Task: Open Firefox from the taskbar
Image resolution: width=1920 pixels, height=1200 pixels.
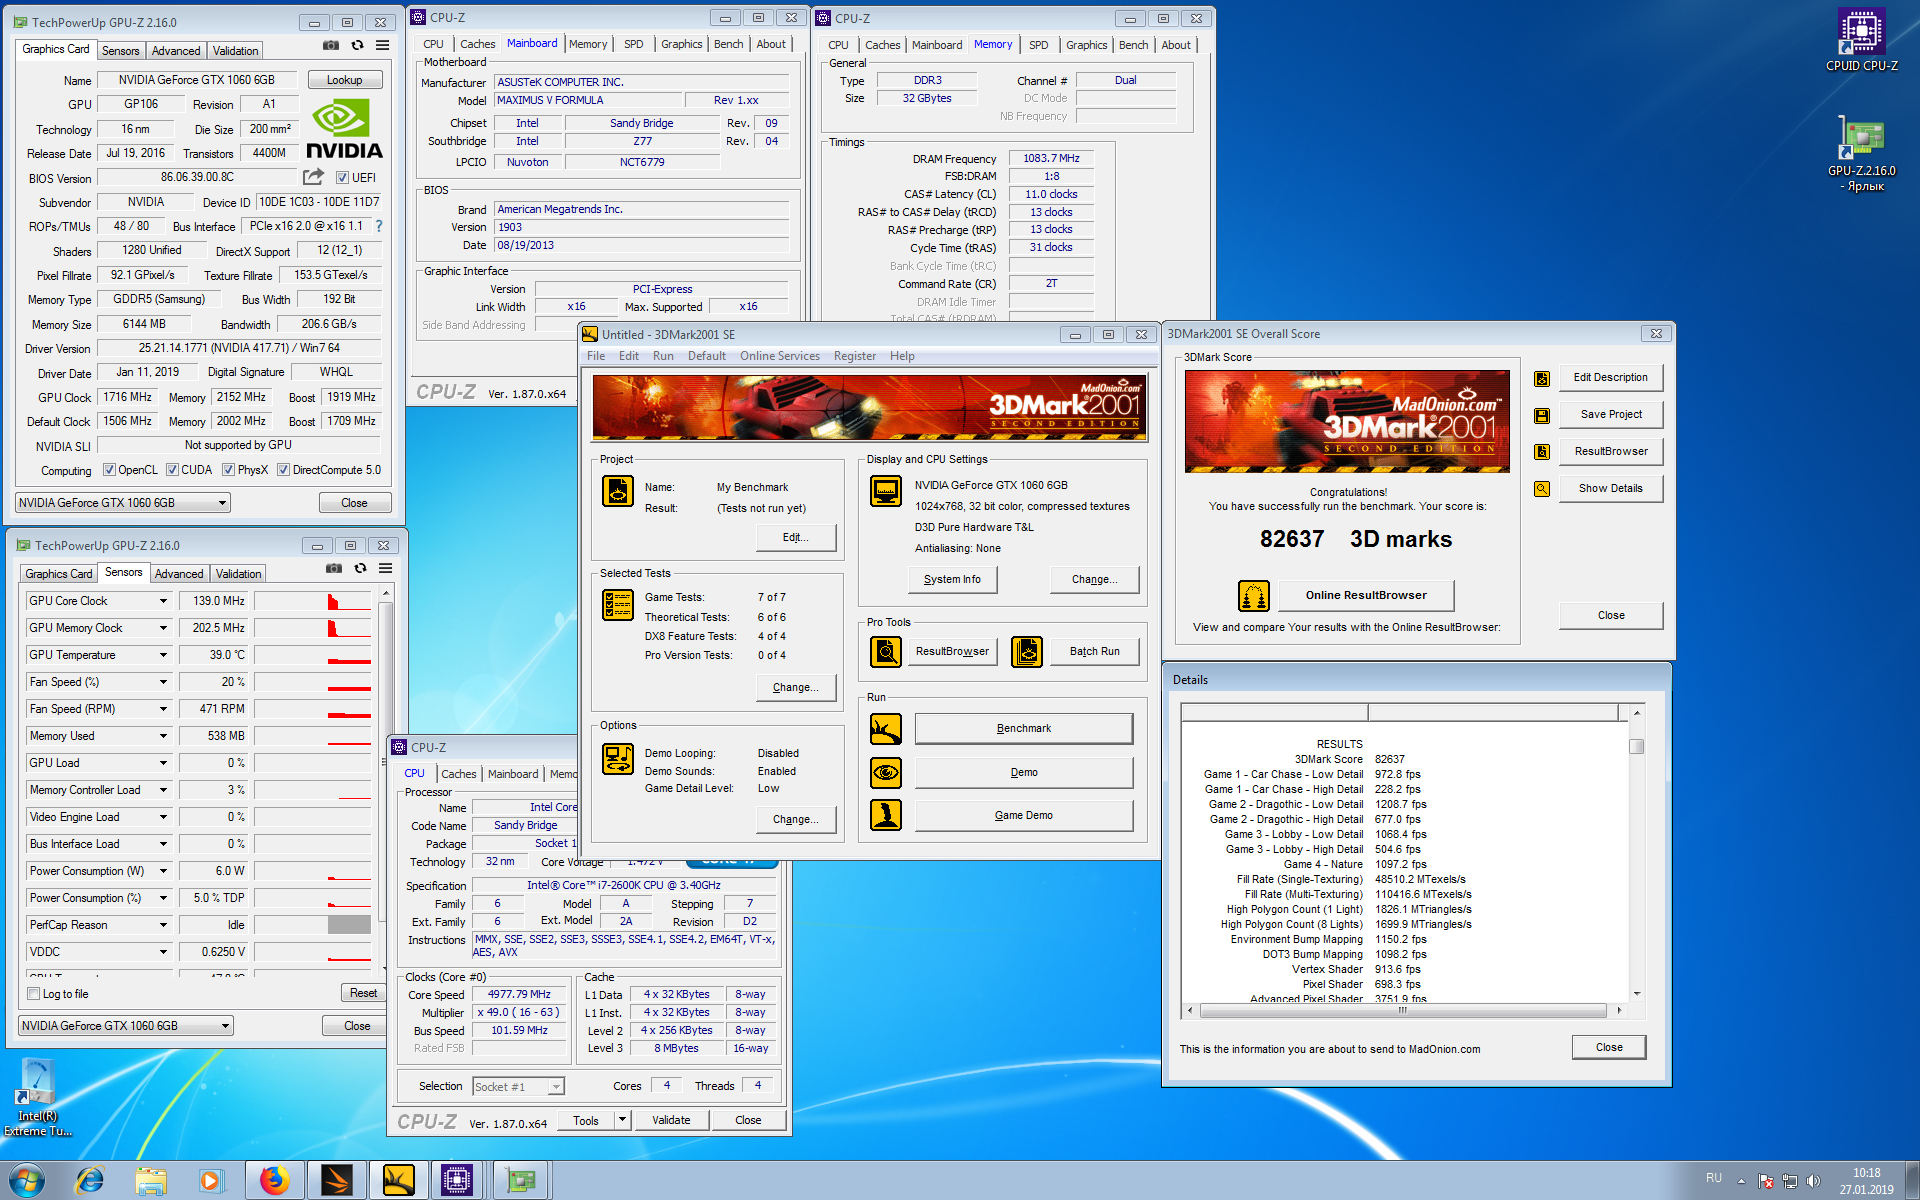Action: click(x=275, y=1181)
